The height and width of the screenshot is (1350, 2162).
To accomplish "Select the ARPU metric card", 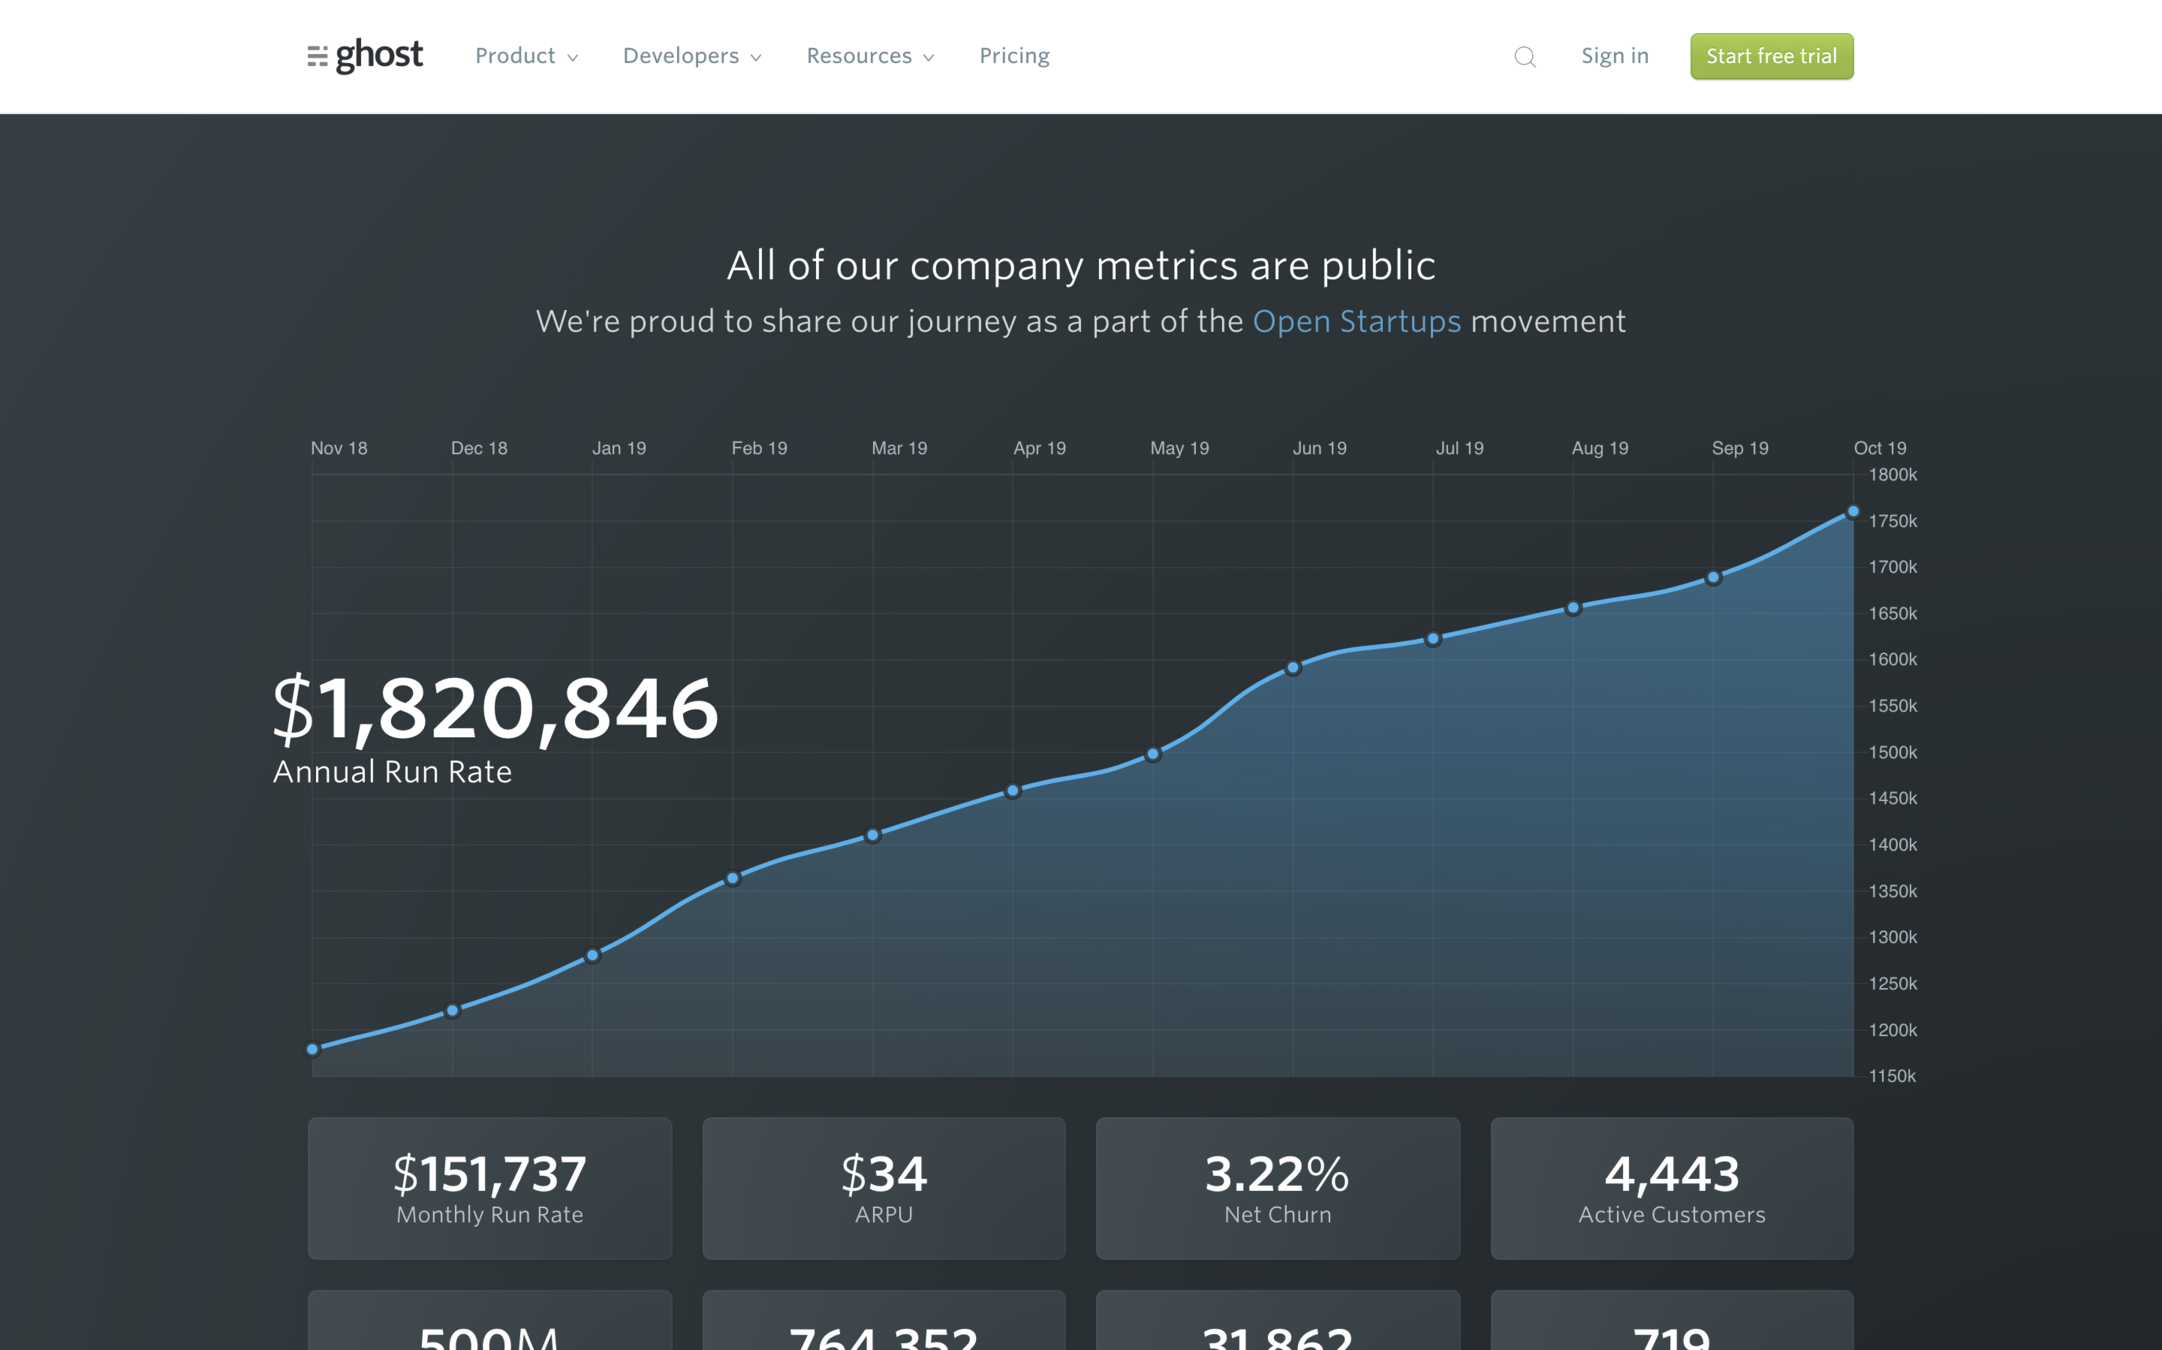I will tap(884, 1188).
